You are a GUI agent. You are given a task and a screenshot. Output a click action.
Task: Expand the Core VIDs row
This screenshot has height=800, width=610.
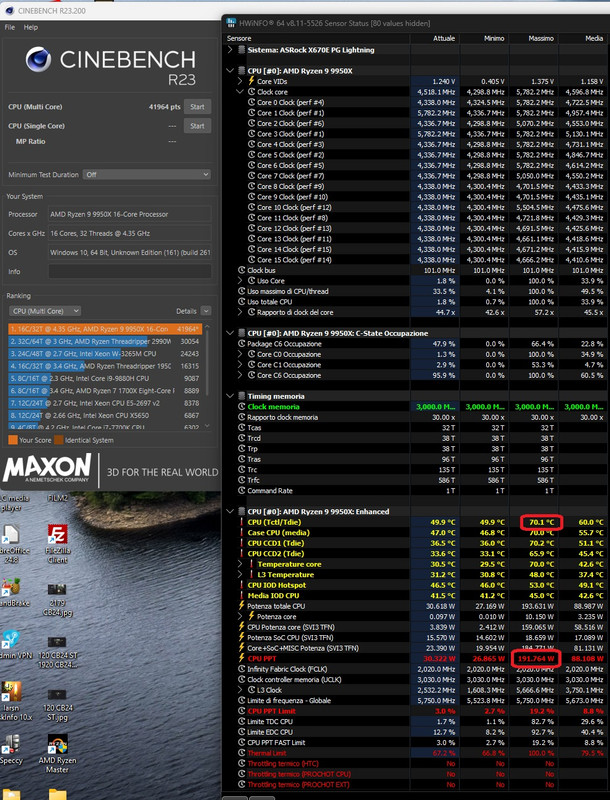click(240, 81)
